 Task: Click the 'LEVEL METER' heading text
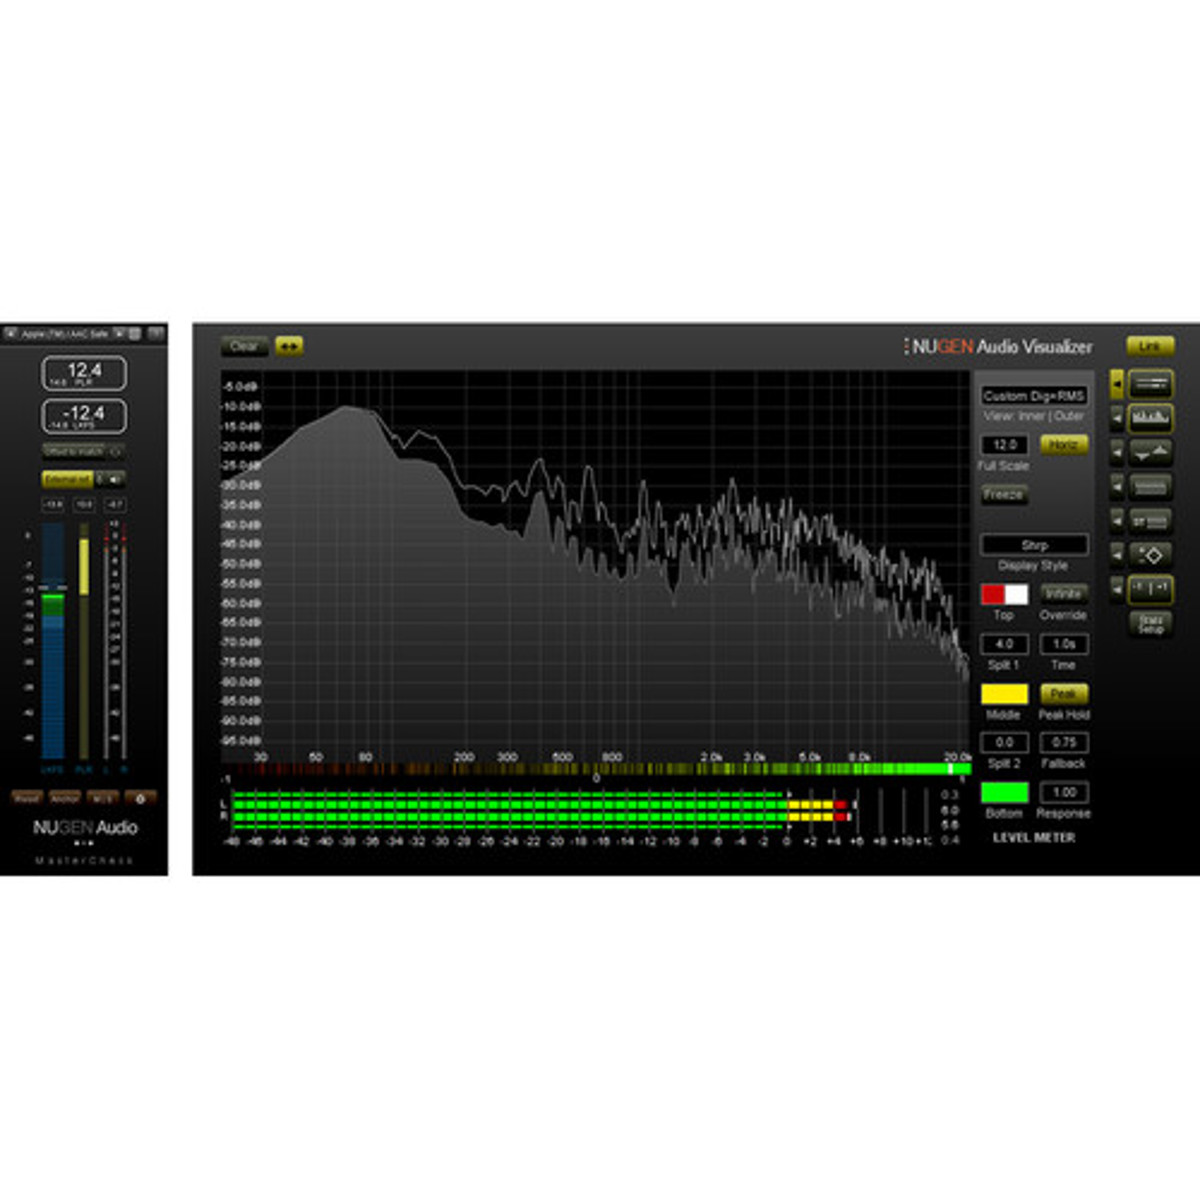[1034, 837]
